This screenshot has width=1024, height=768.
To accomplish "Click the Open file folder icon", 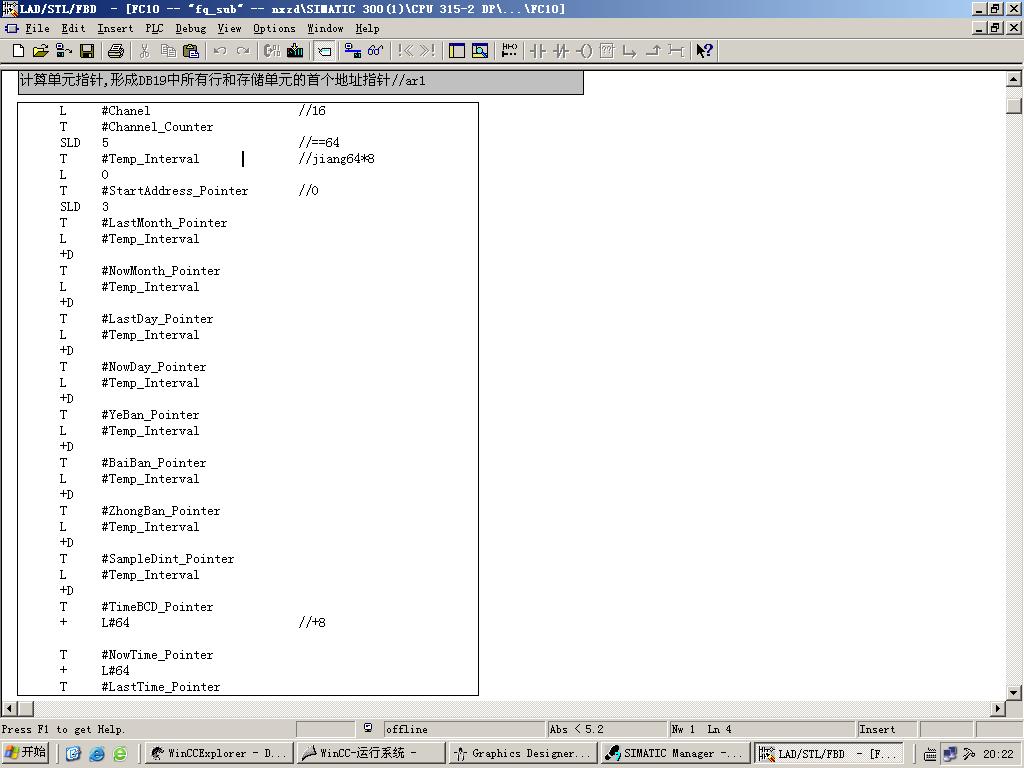I will coord(40,51).
